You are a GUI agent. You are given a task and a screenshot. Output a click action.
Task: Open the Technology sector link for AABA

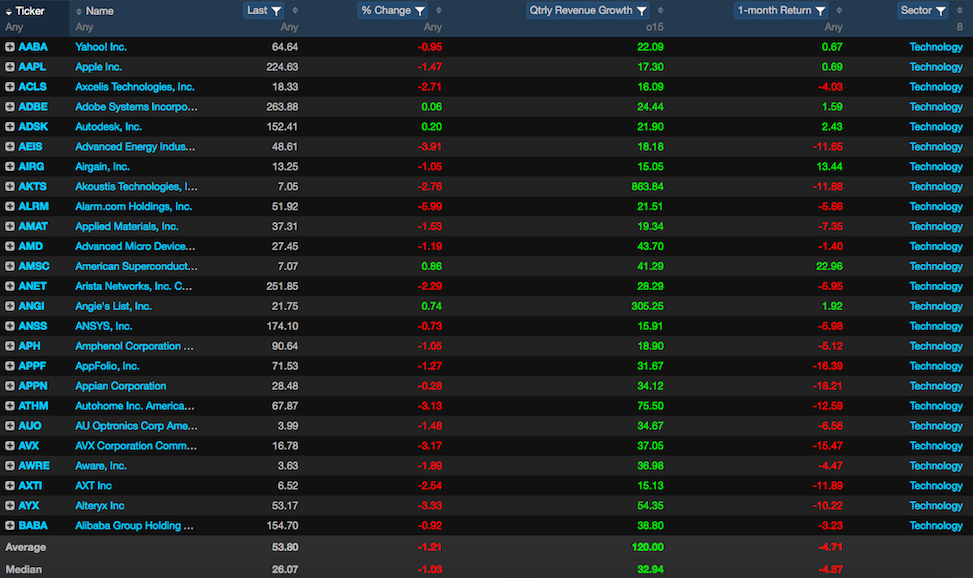[x=936, y=47]
